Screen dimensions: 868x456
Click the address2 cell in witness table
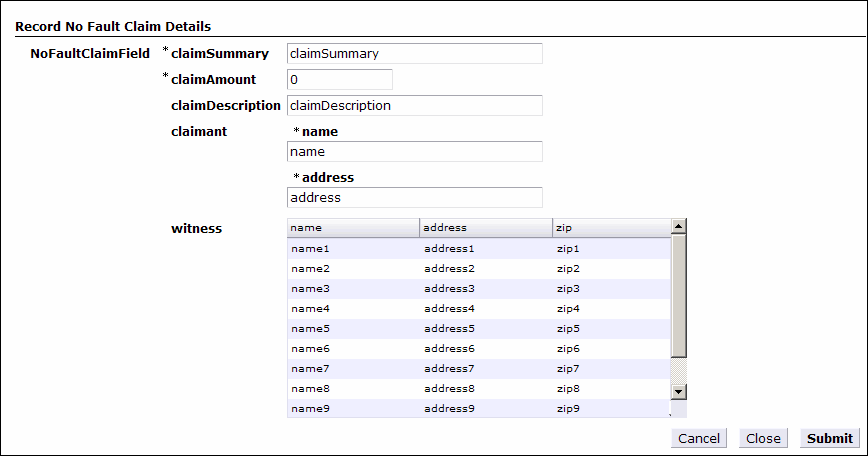(450, 268)
